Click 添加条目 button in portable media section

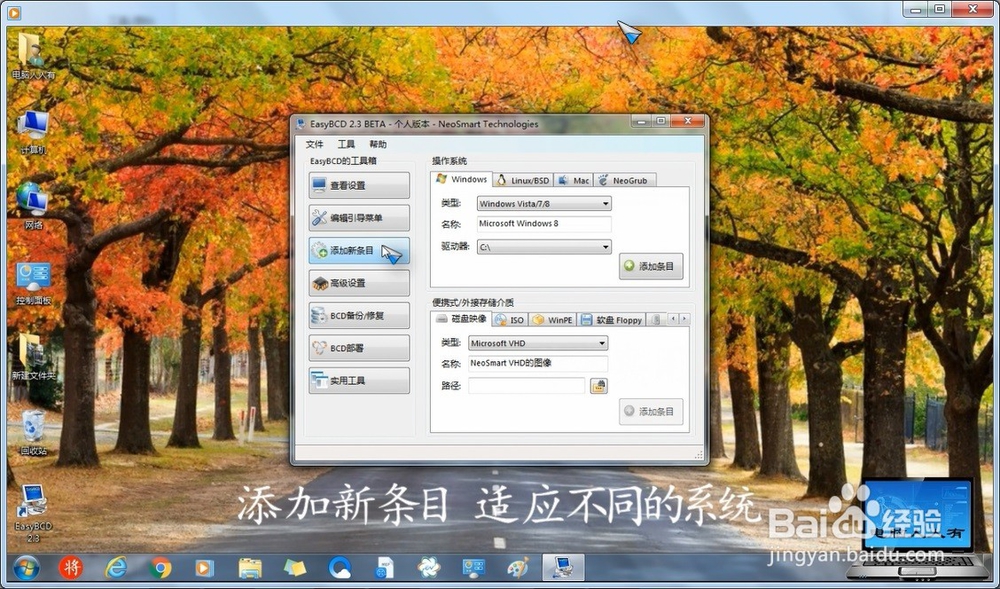click(651, 412)
